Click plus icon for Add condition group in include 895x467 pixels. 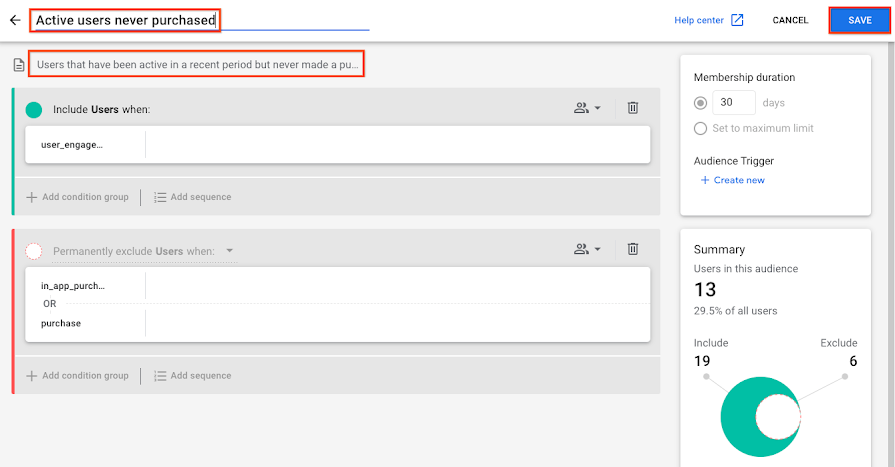[31, 197]
